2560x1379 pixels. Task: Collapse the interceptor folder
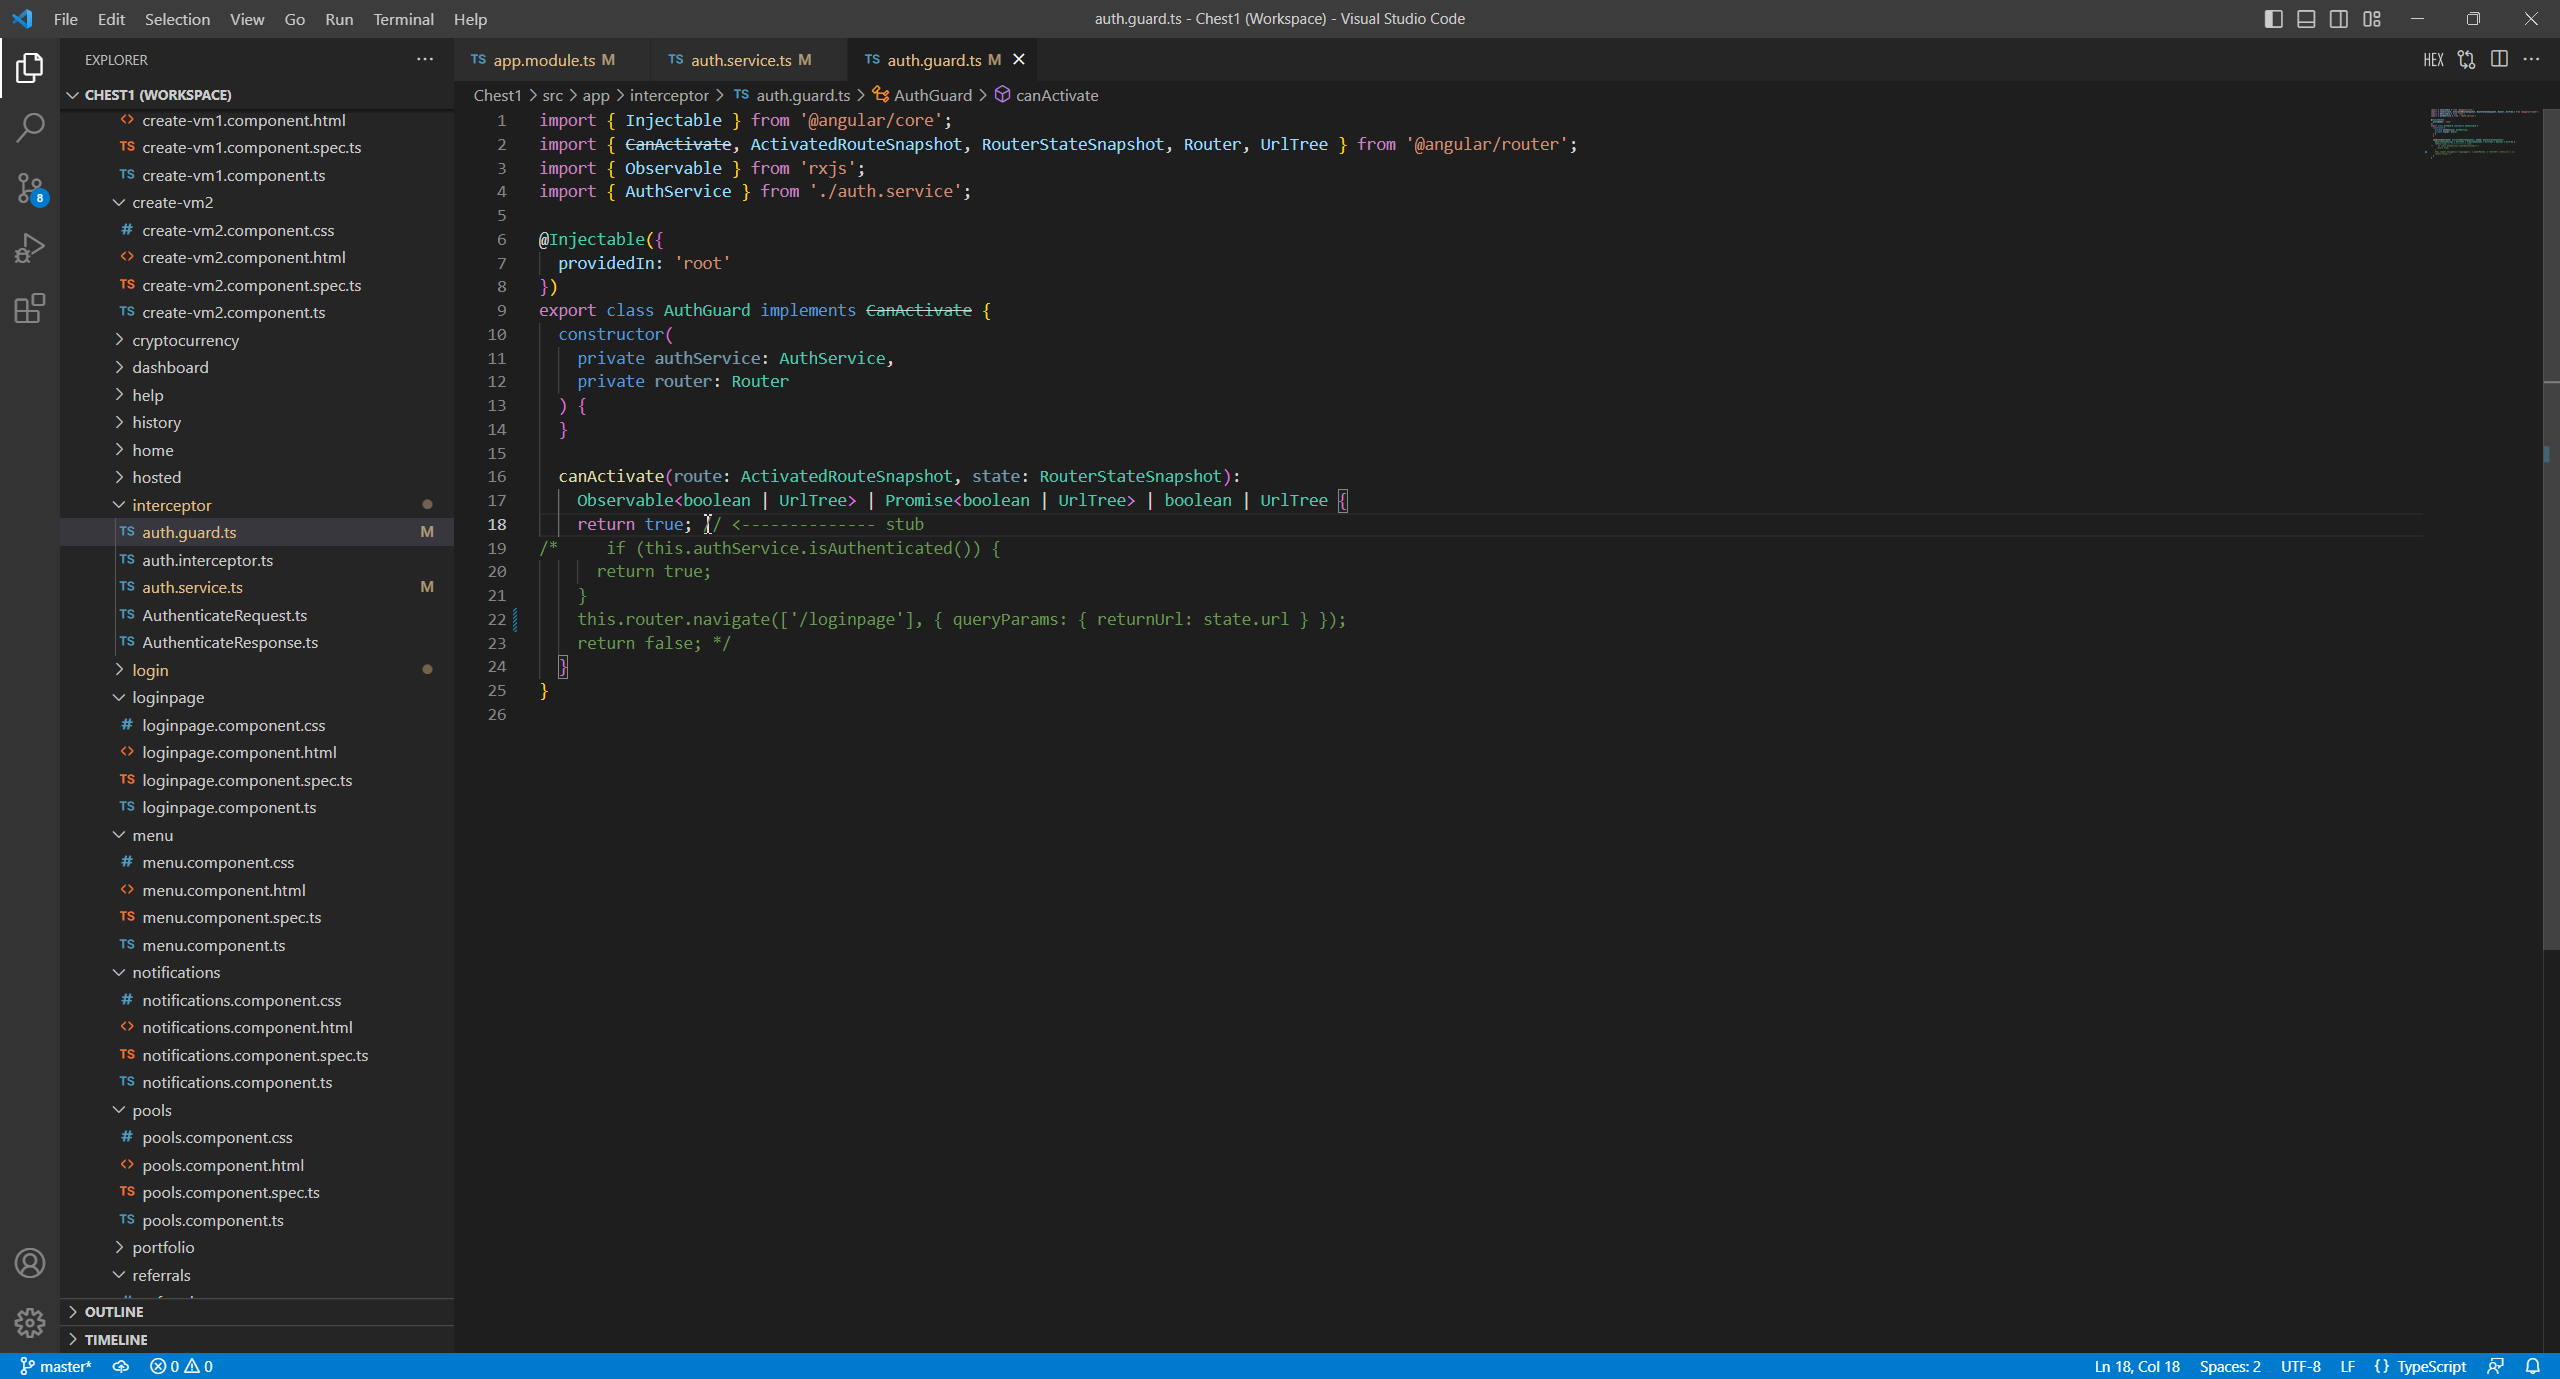pyautogui.click(x=171, y=505)
